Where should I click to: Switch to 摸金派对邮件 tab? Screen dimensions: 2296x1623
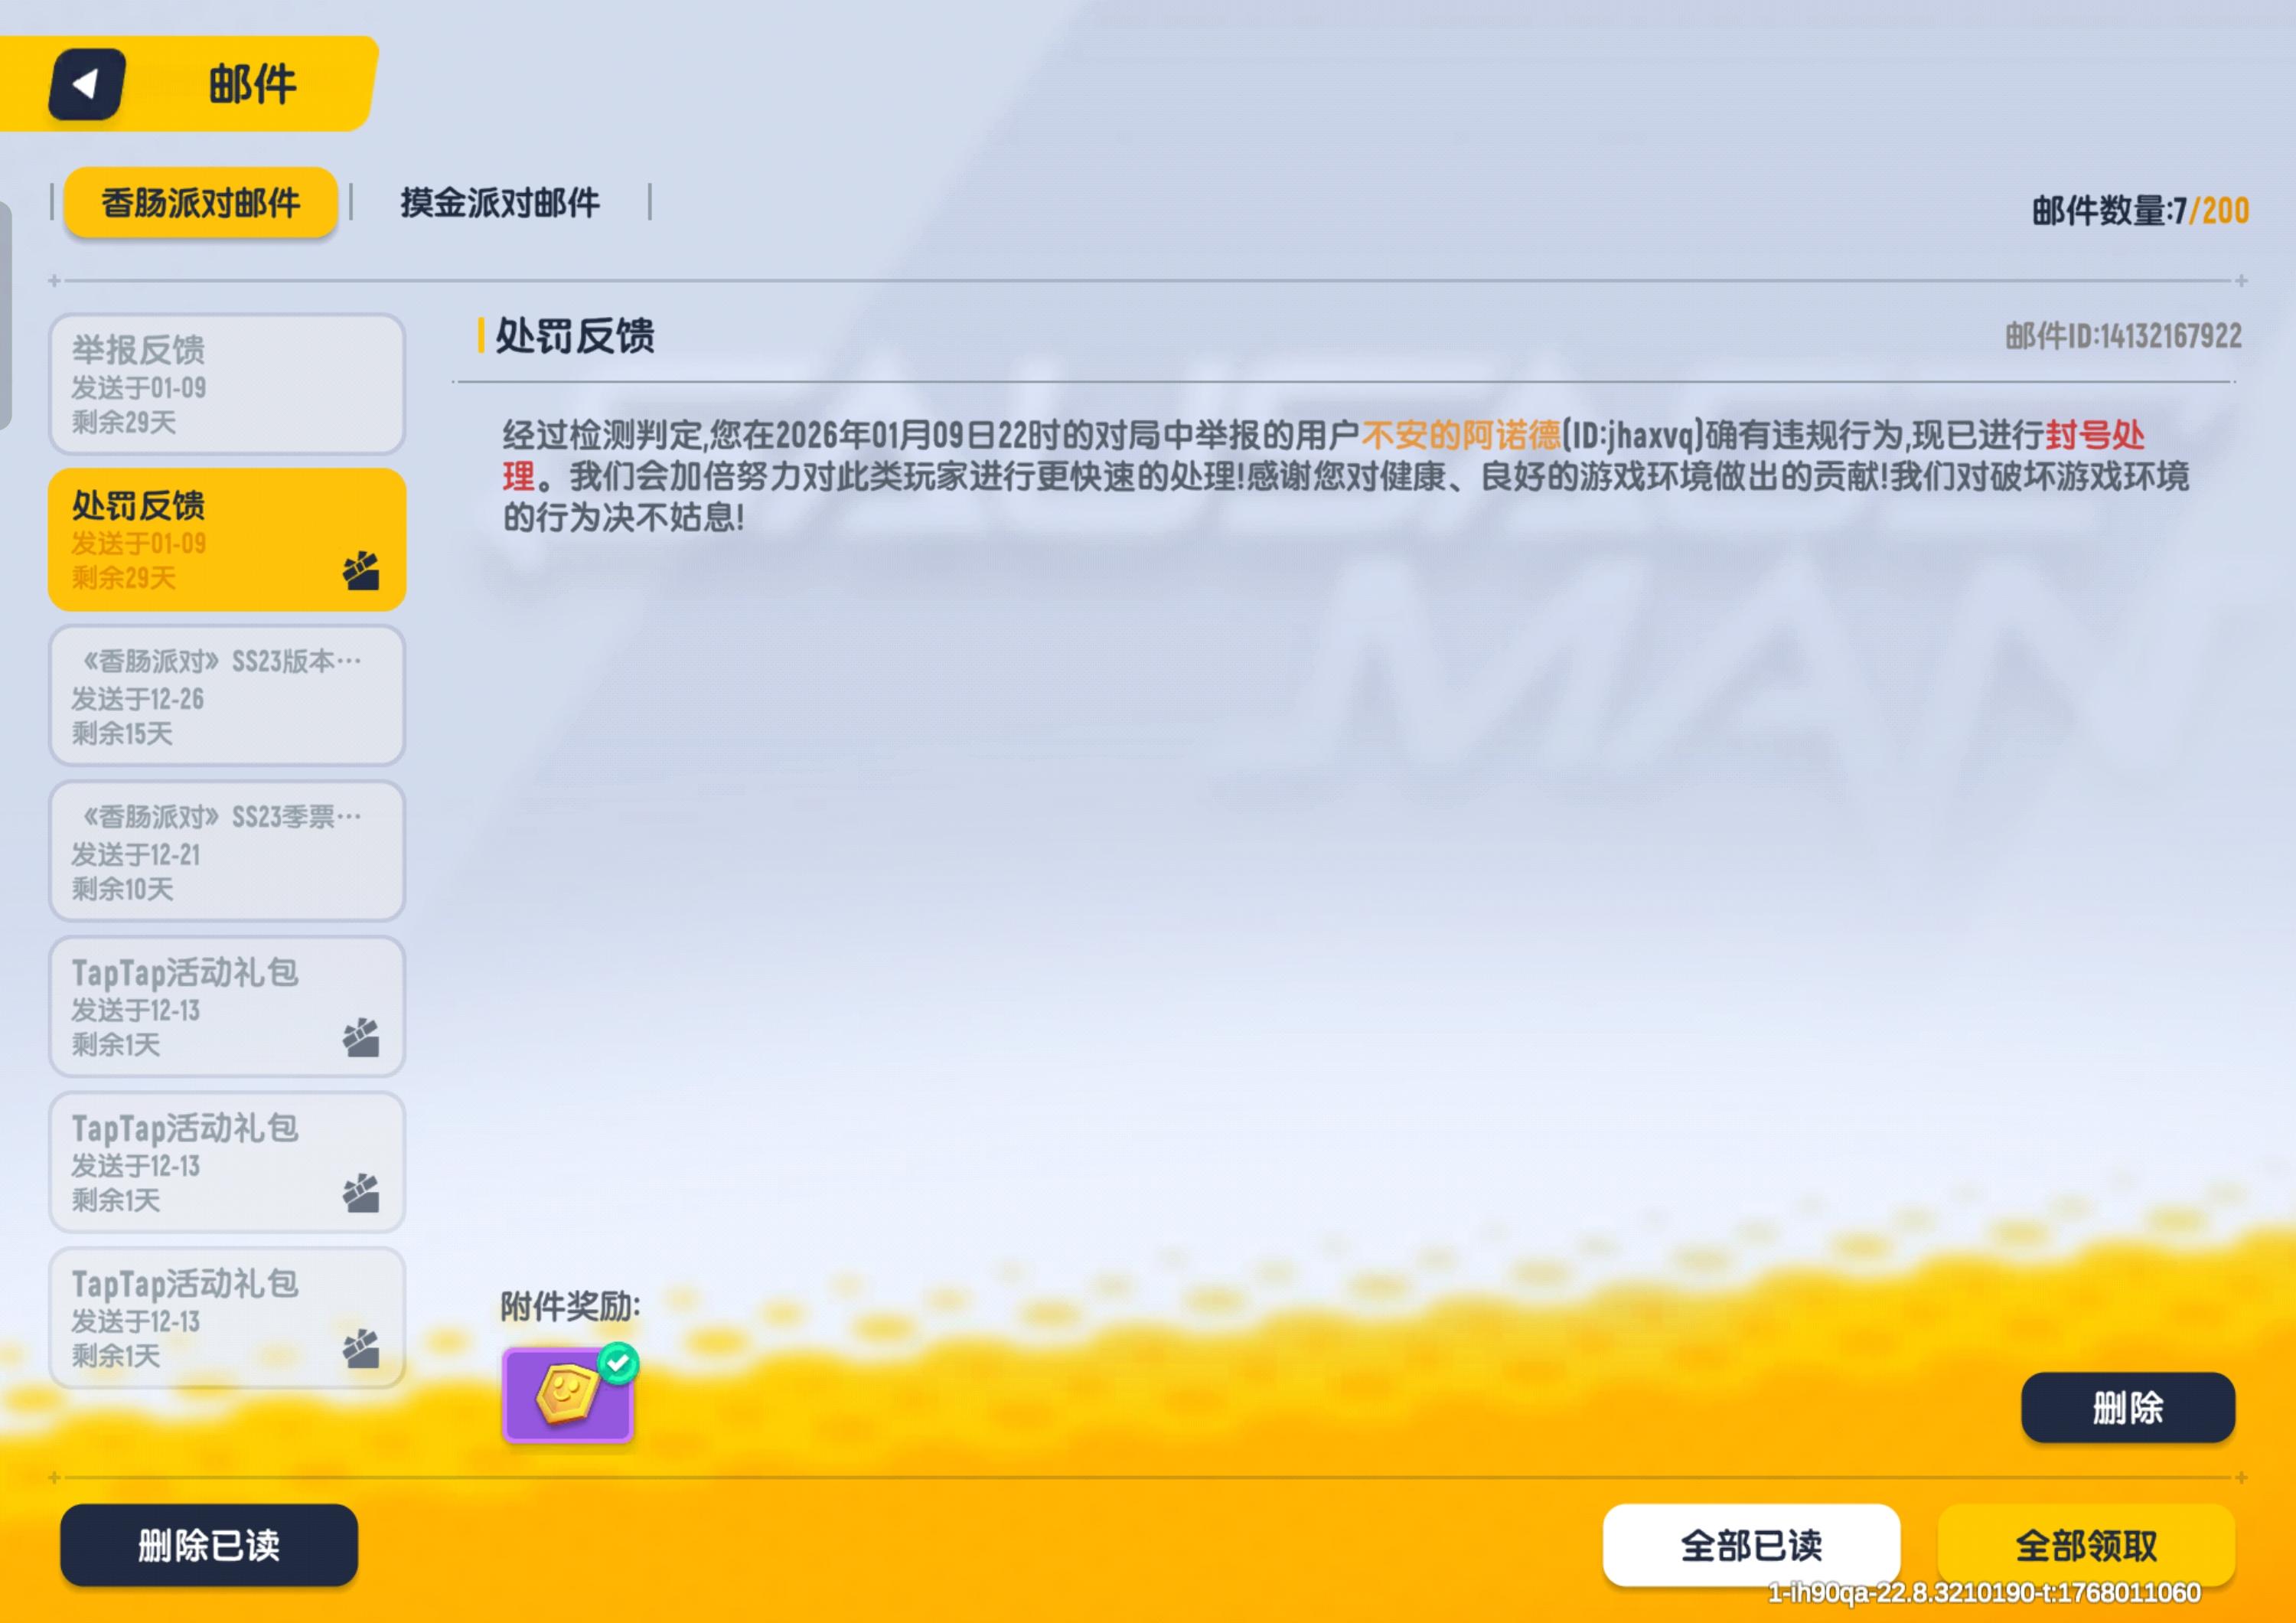pos(499,203)
